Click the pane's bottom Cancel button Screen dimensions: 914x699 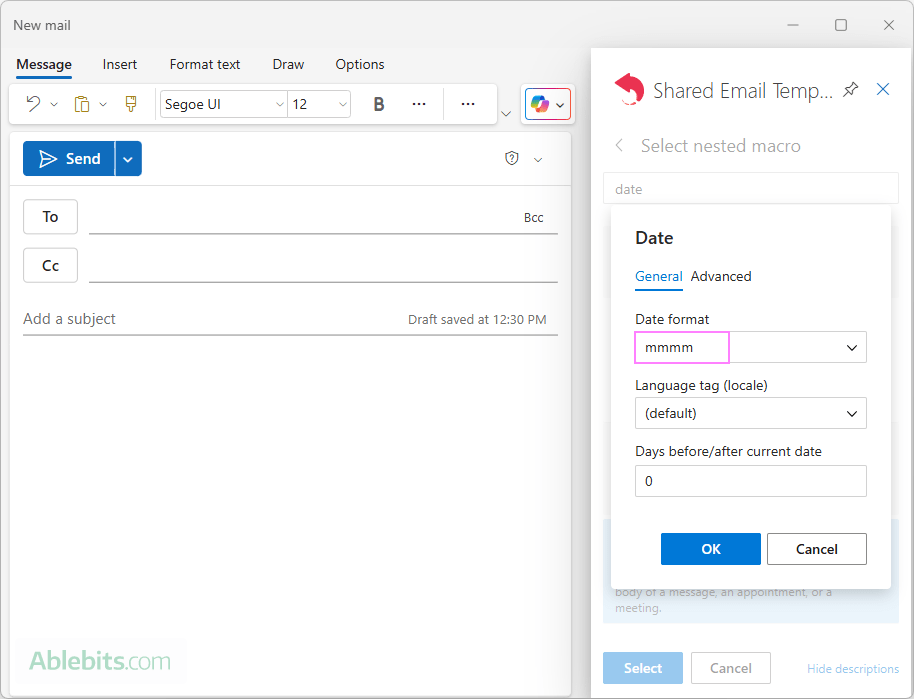tap(731, 668)
